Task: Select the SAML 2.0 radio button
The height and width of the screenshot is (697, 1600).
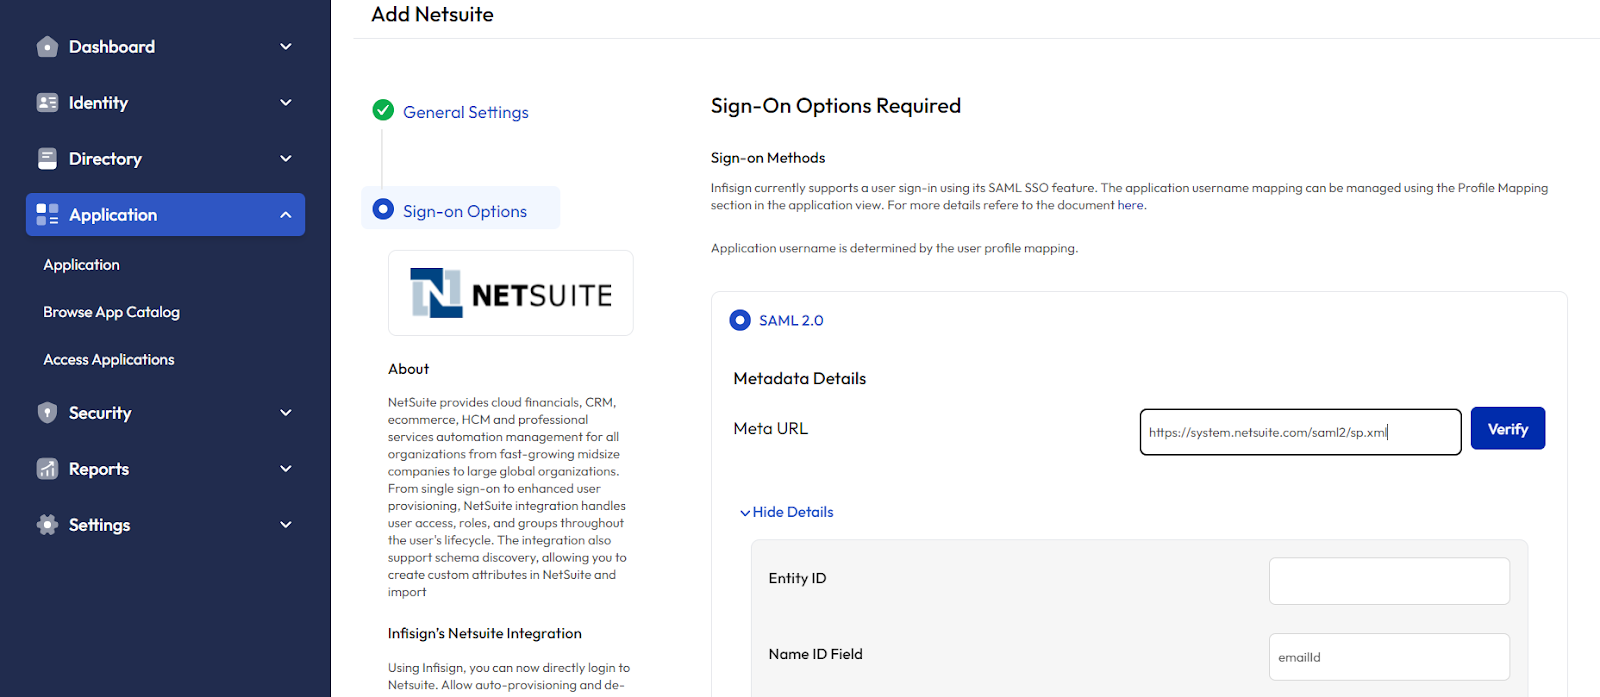Action: pos(740,320)
